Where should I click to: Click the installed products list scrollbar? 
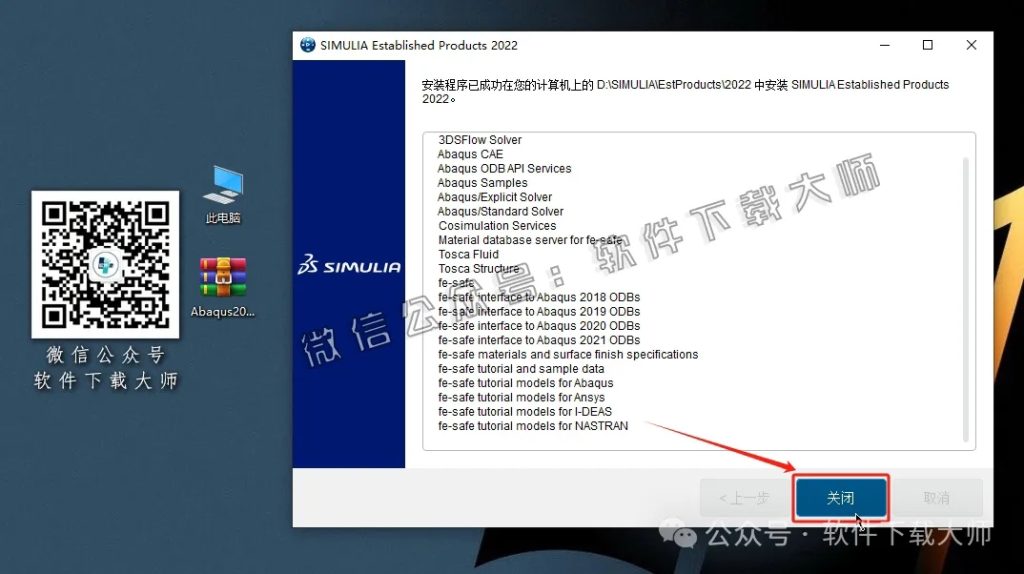(x=965, y=299)
